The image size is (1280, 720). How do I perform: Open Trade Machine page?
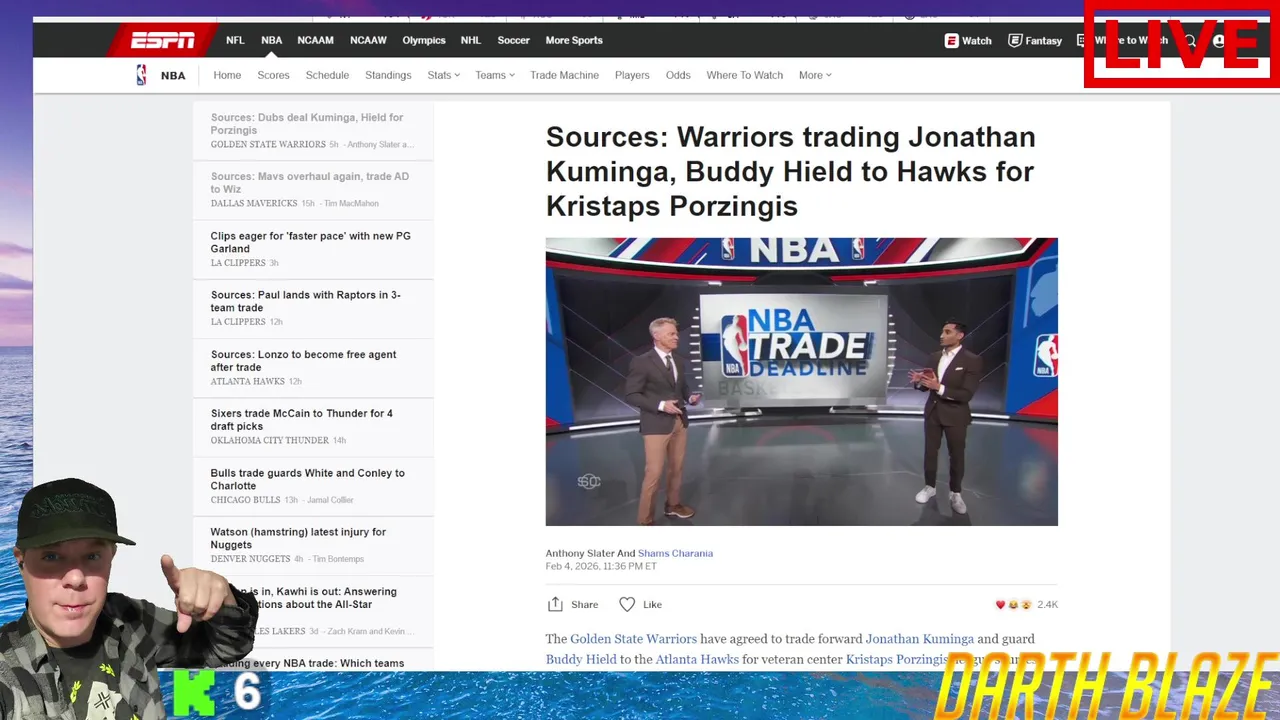point(564,75)
